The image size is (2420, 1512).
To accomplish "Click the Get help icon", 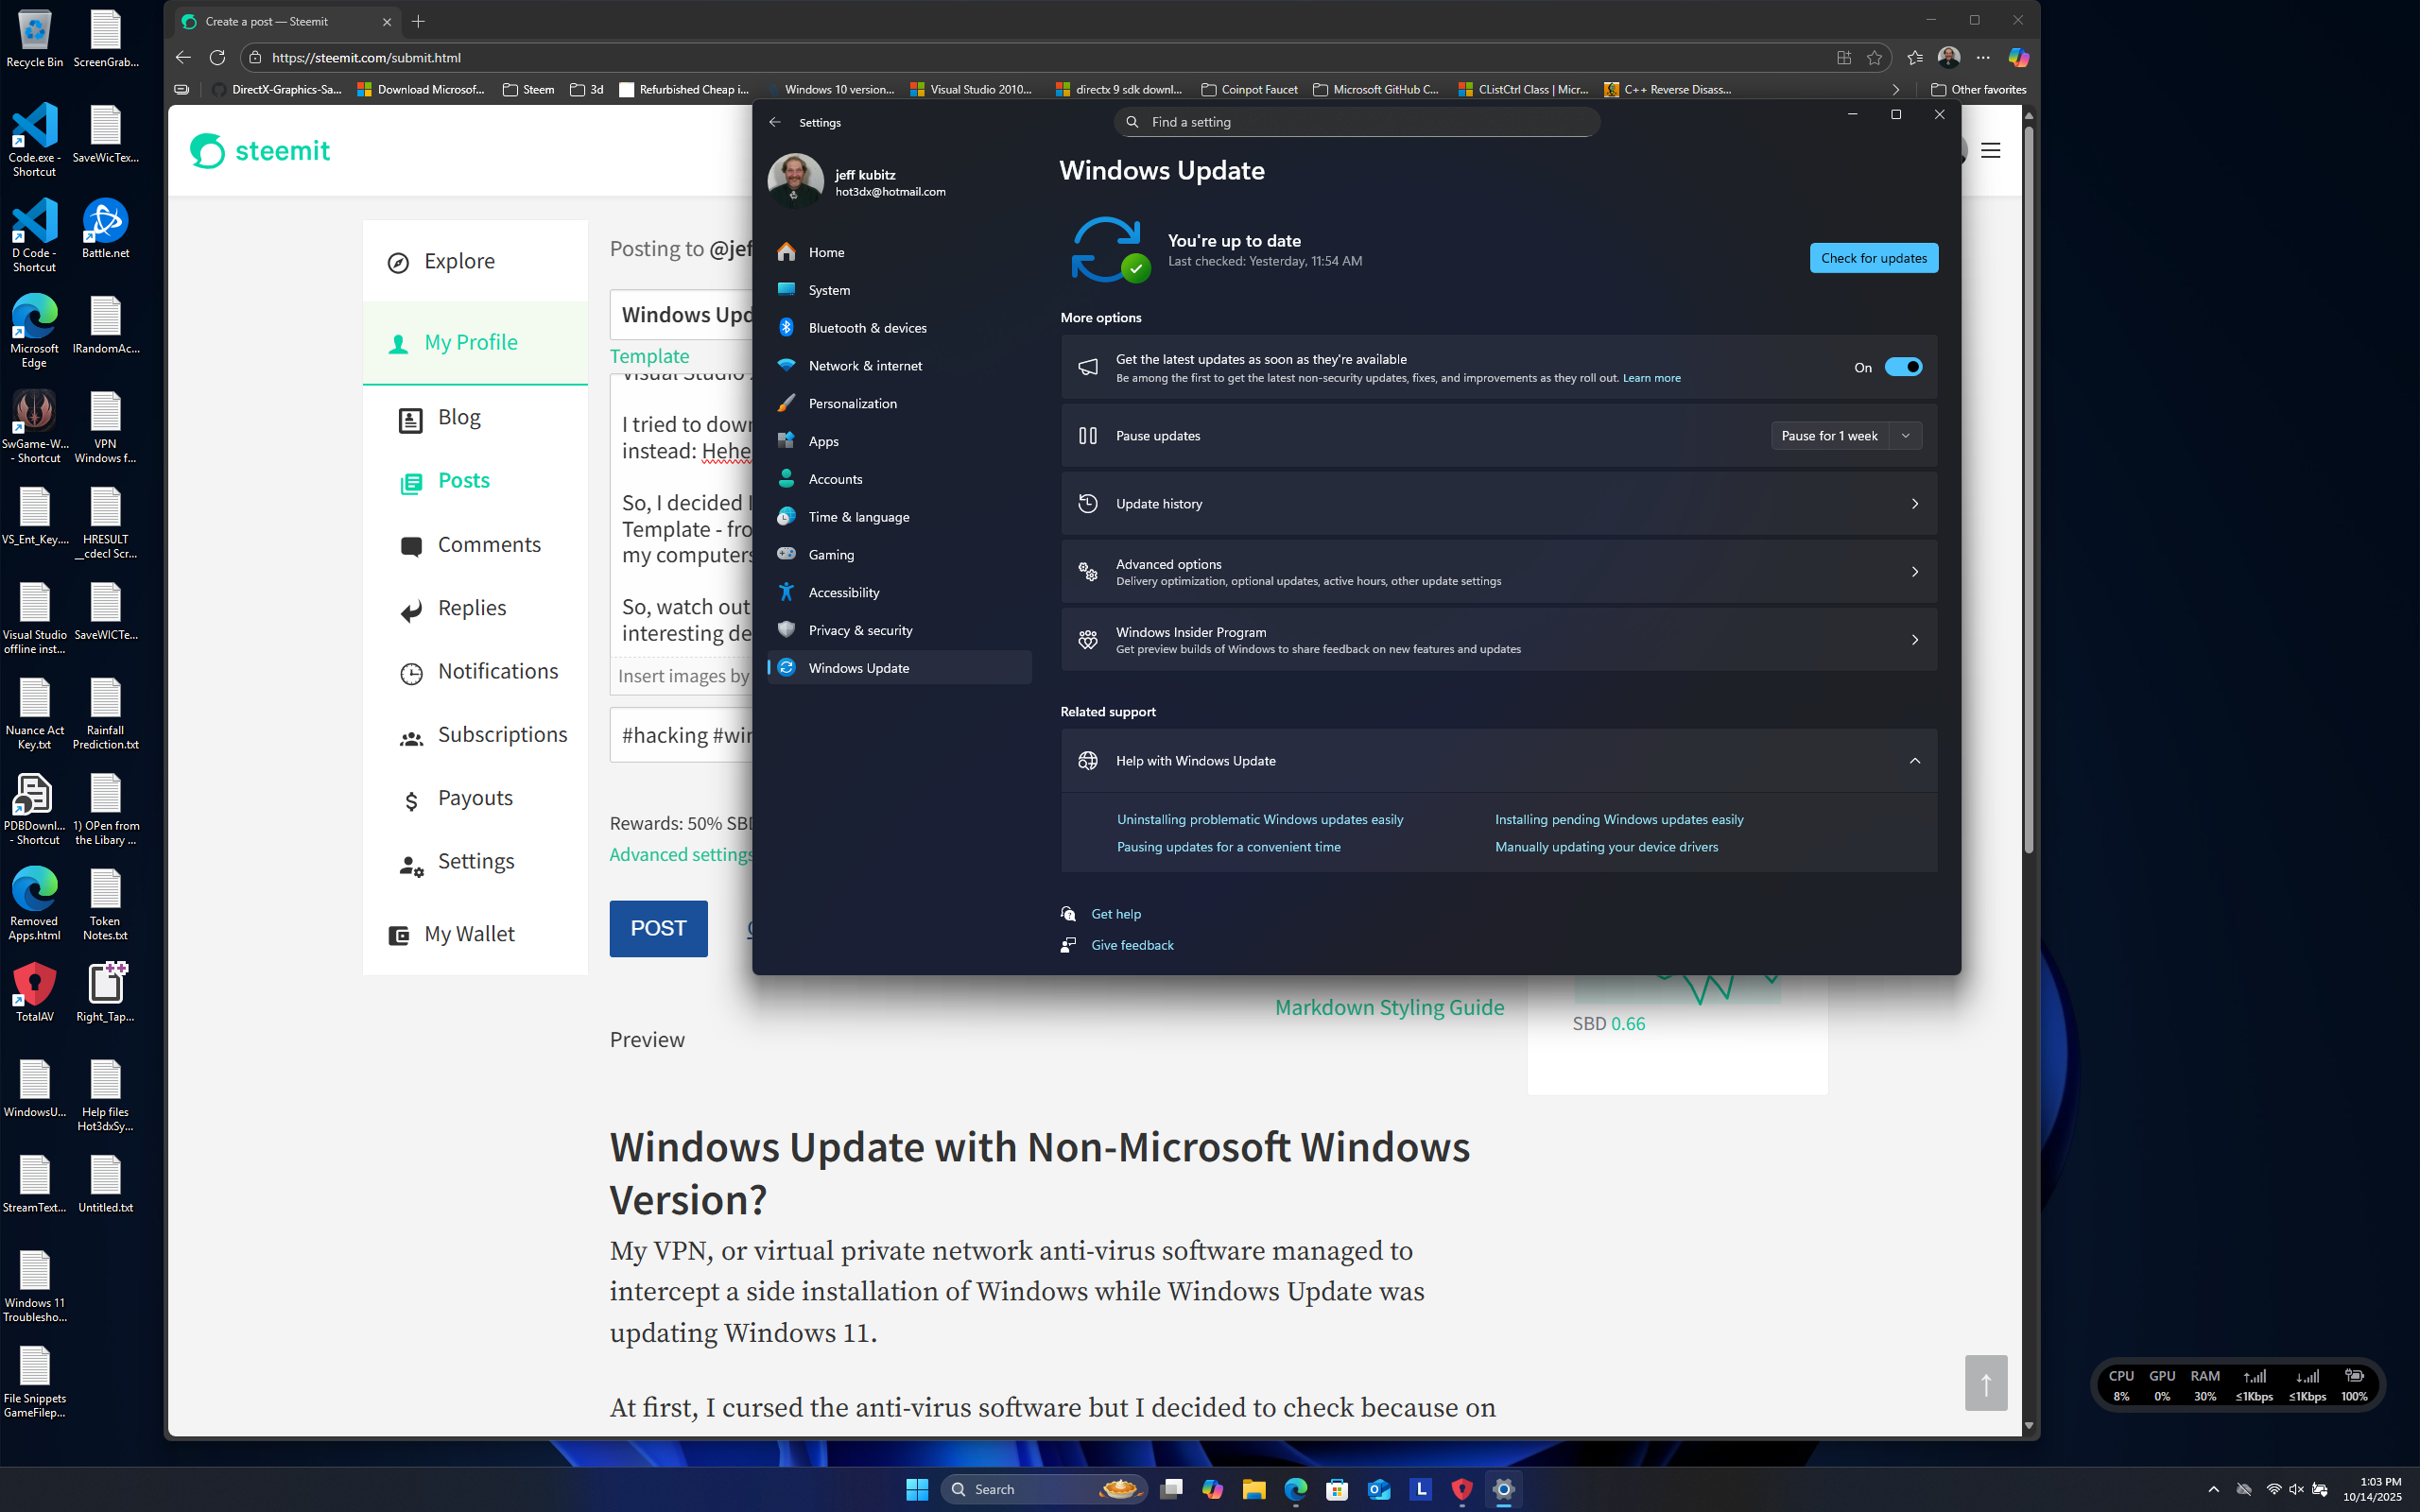I will [x=1068, y=913].
